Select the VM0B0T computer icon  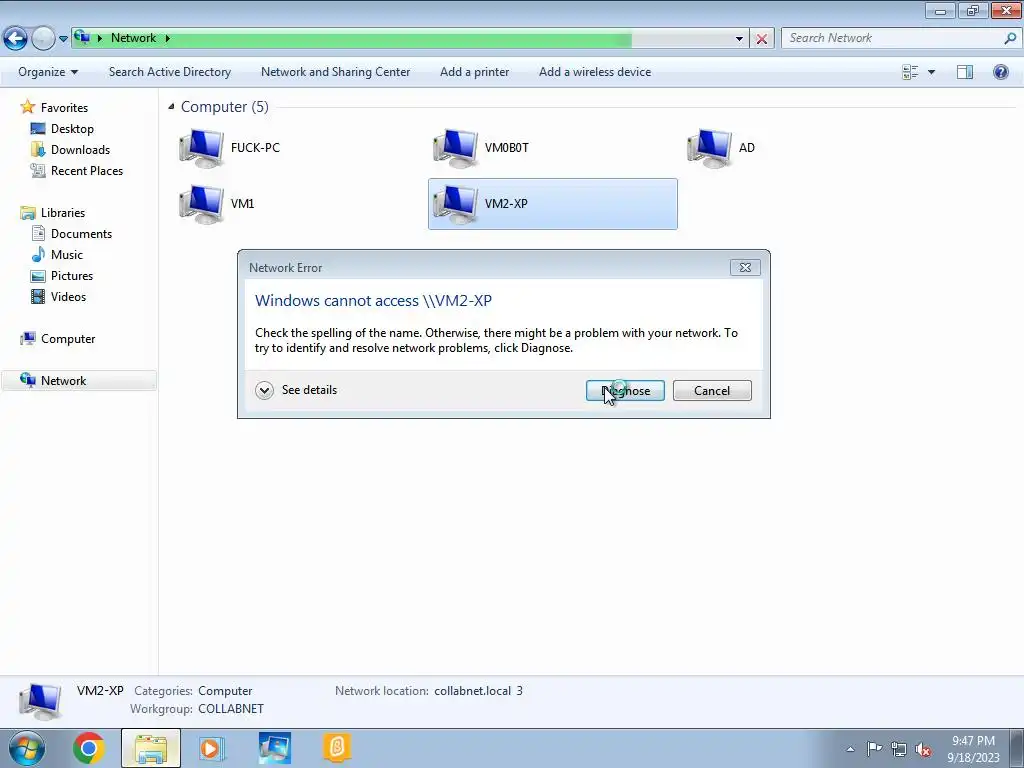coord(455,148)
